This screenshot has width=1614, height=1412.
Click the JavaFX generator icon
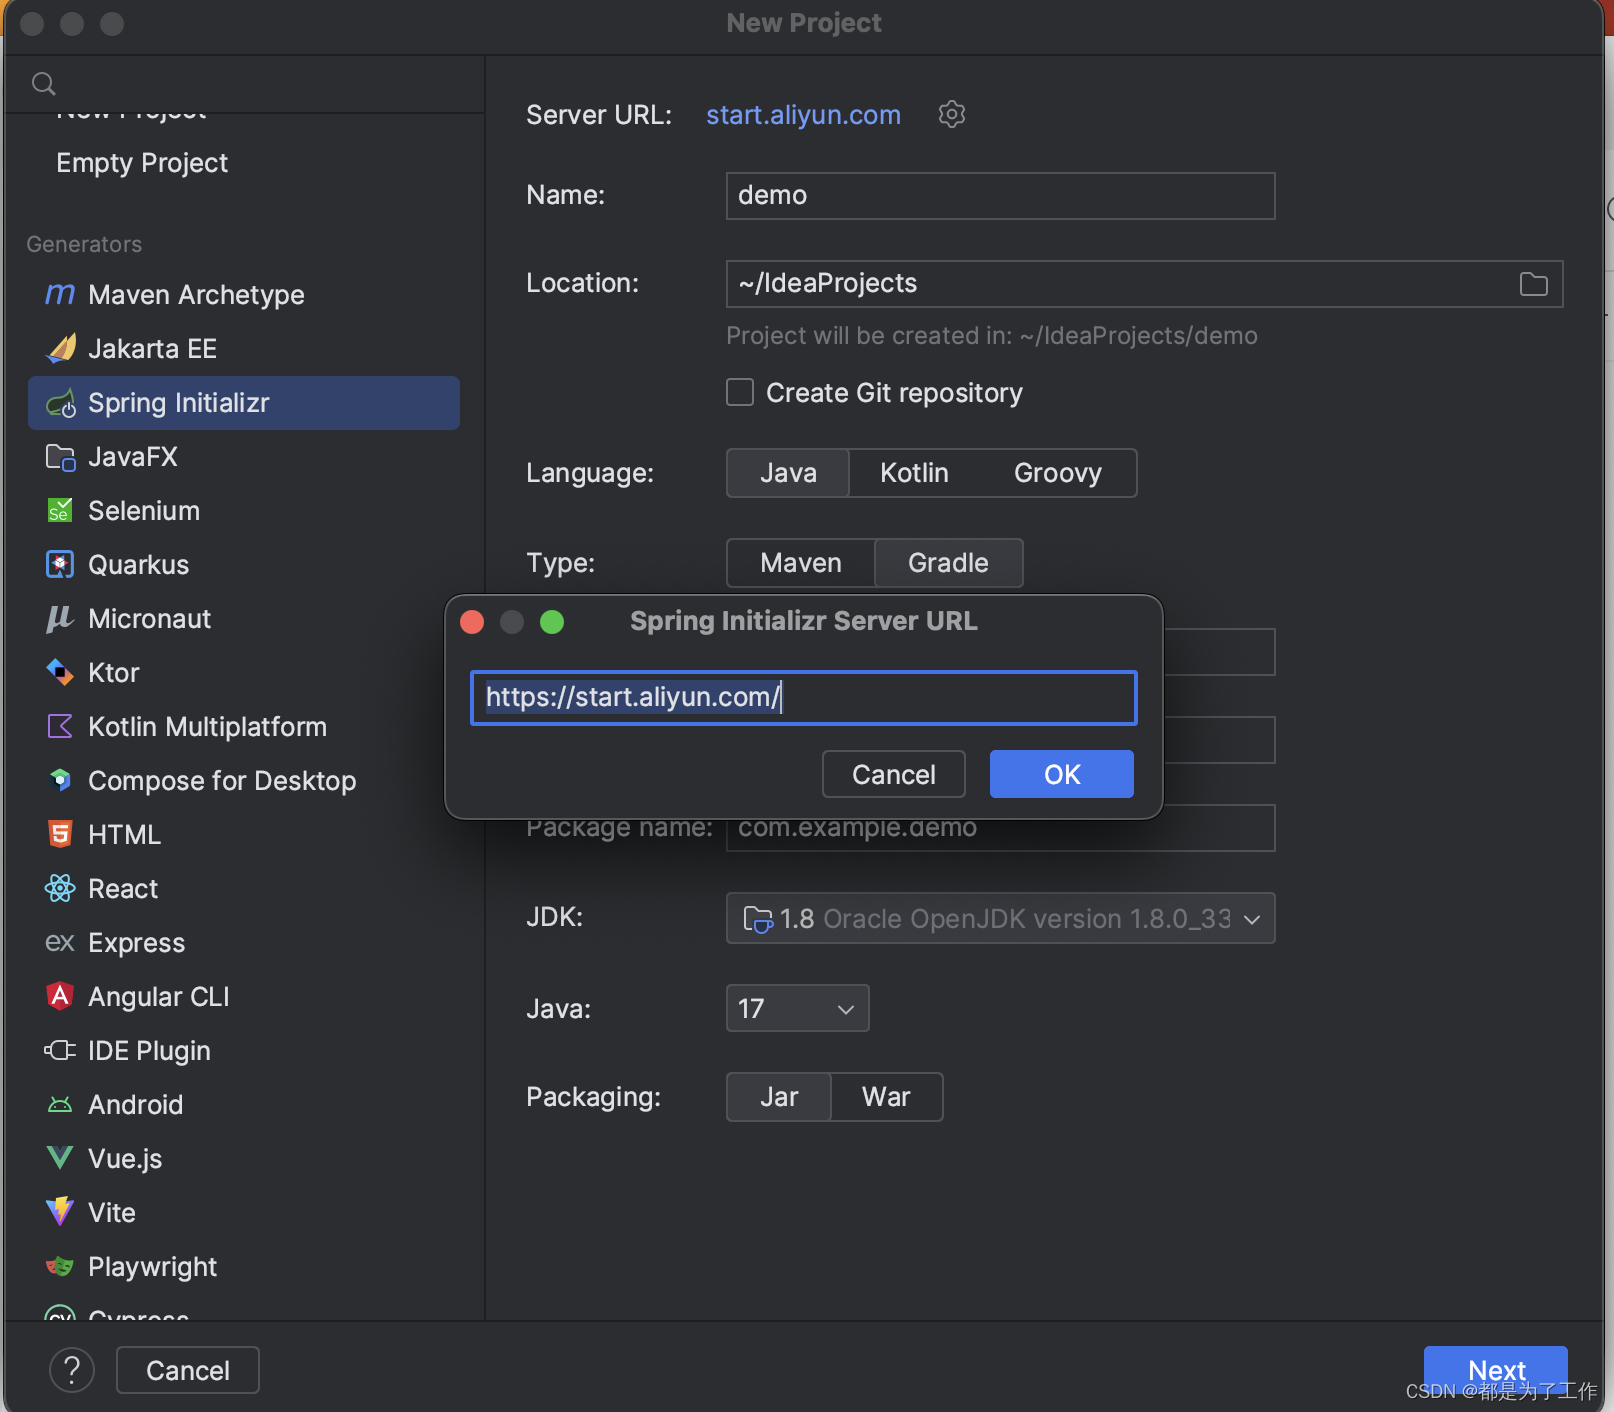pyautogui.click(x=60, y=457)
